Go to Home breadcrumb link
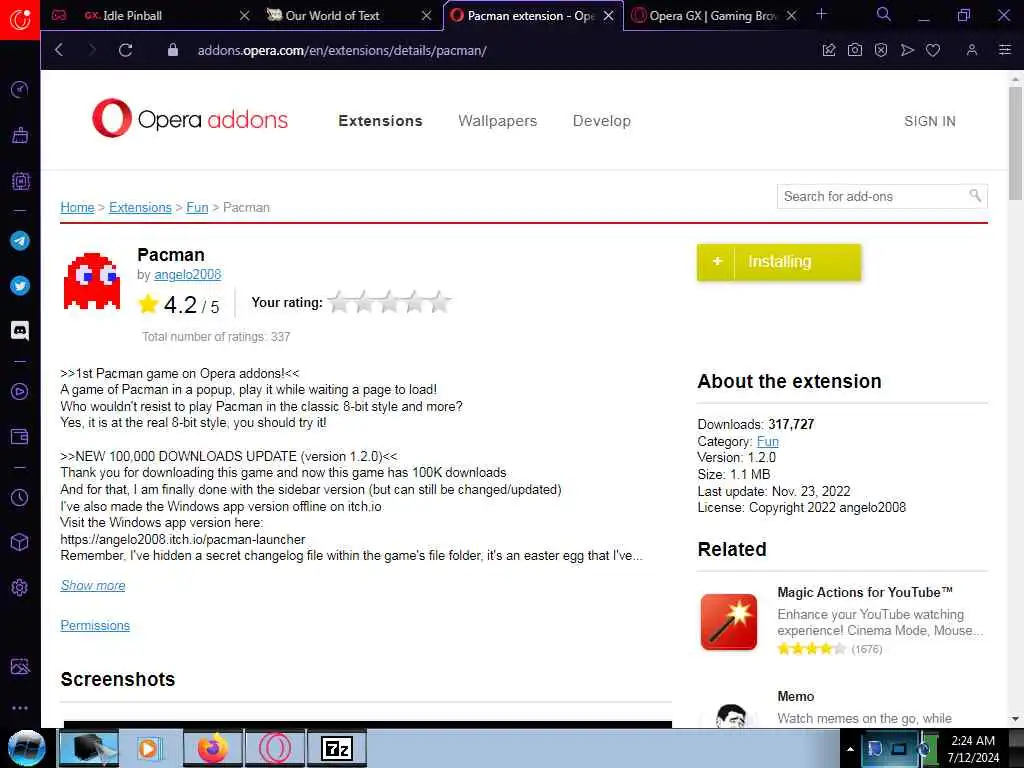Image resolution: width=1024 pixels, height=768 pixels. 77,208
